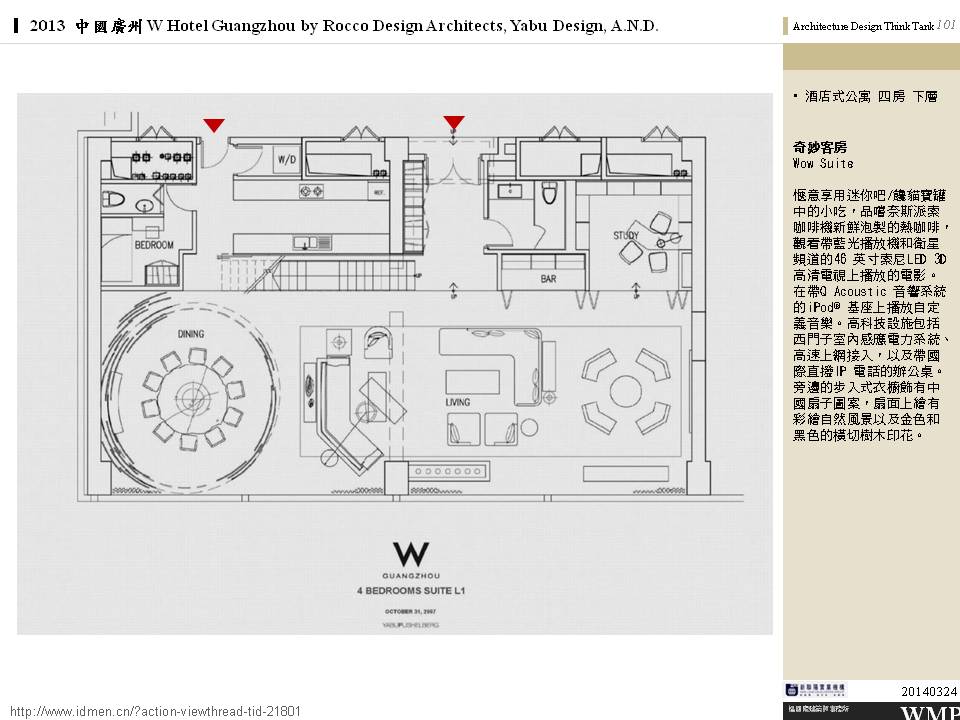Viewport: 960px width, 720px height.
Task: Click the kitchen stove burner symbol
Action: tap(312, 190)
